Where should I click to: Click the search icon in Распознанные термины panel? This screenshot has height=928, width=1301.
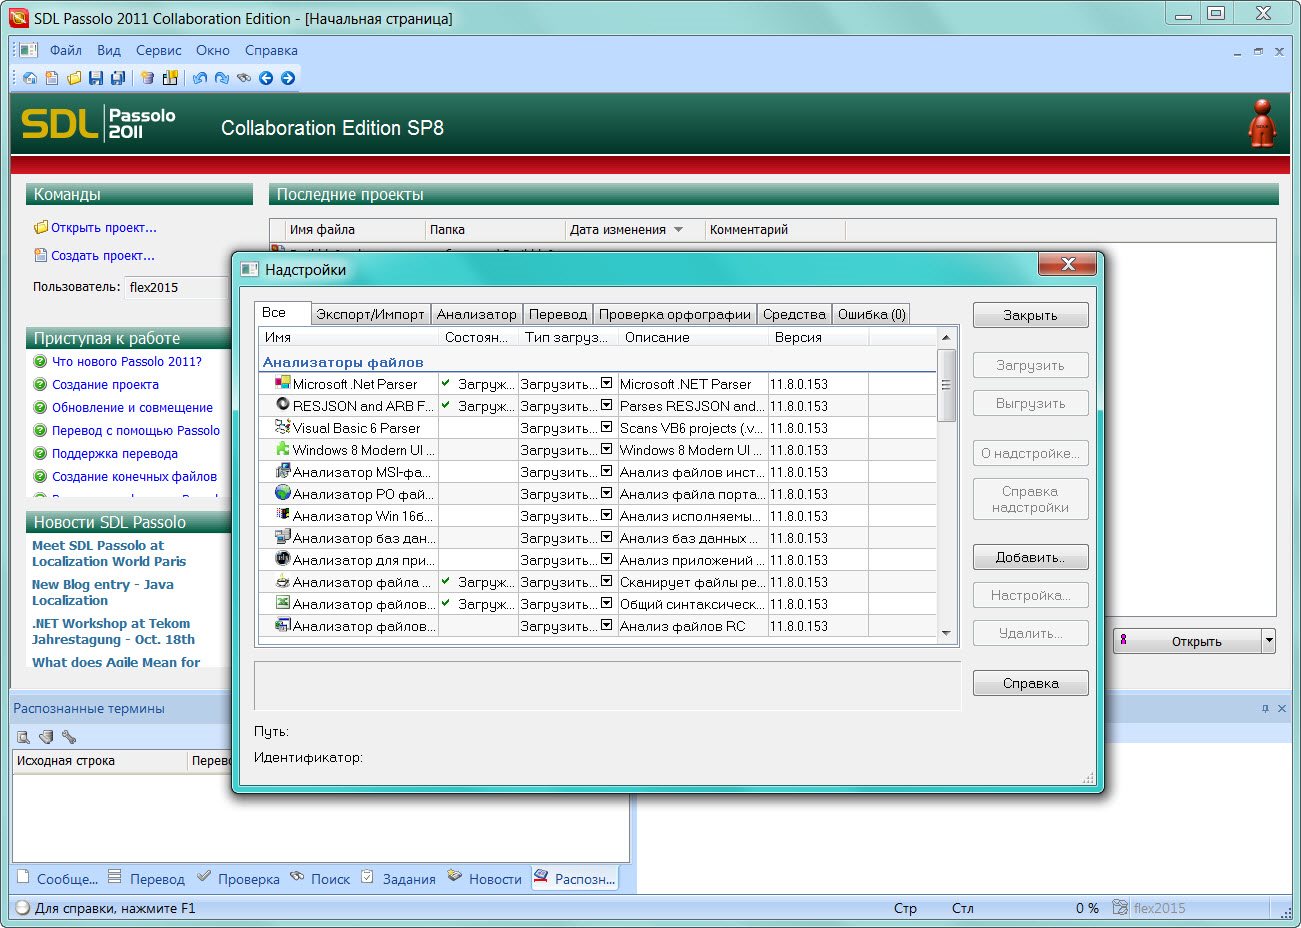pos(24,737)
